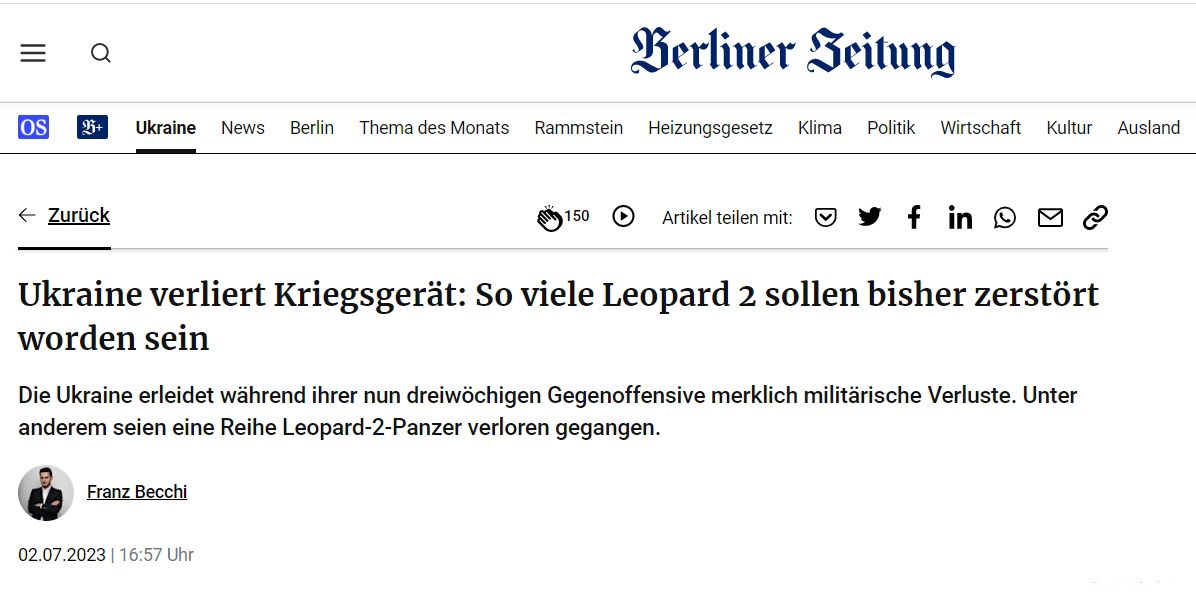
Task: Open the hamburger menu
Action: tap(33, 53)
